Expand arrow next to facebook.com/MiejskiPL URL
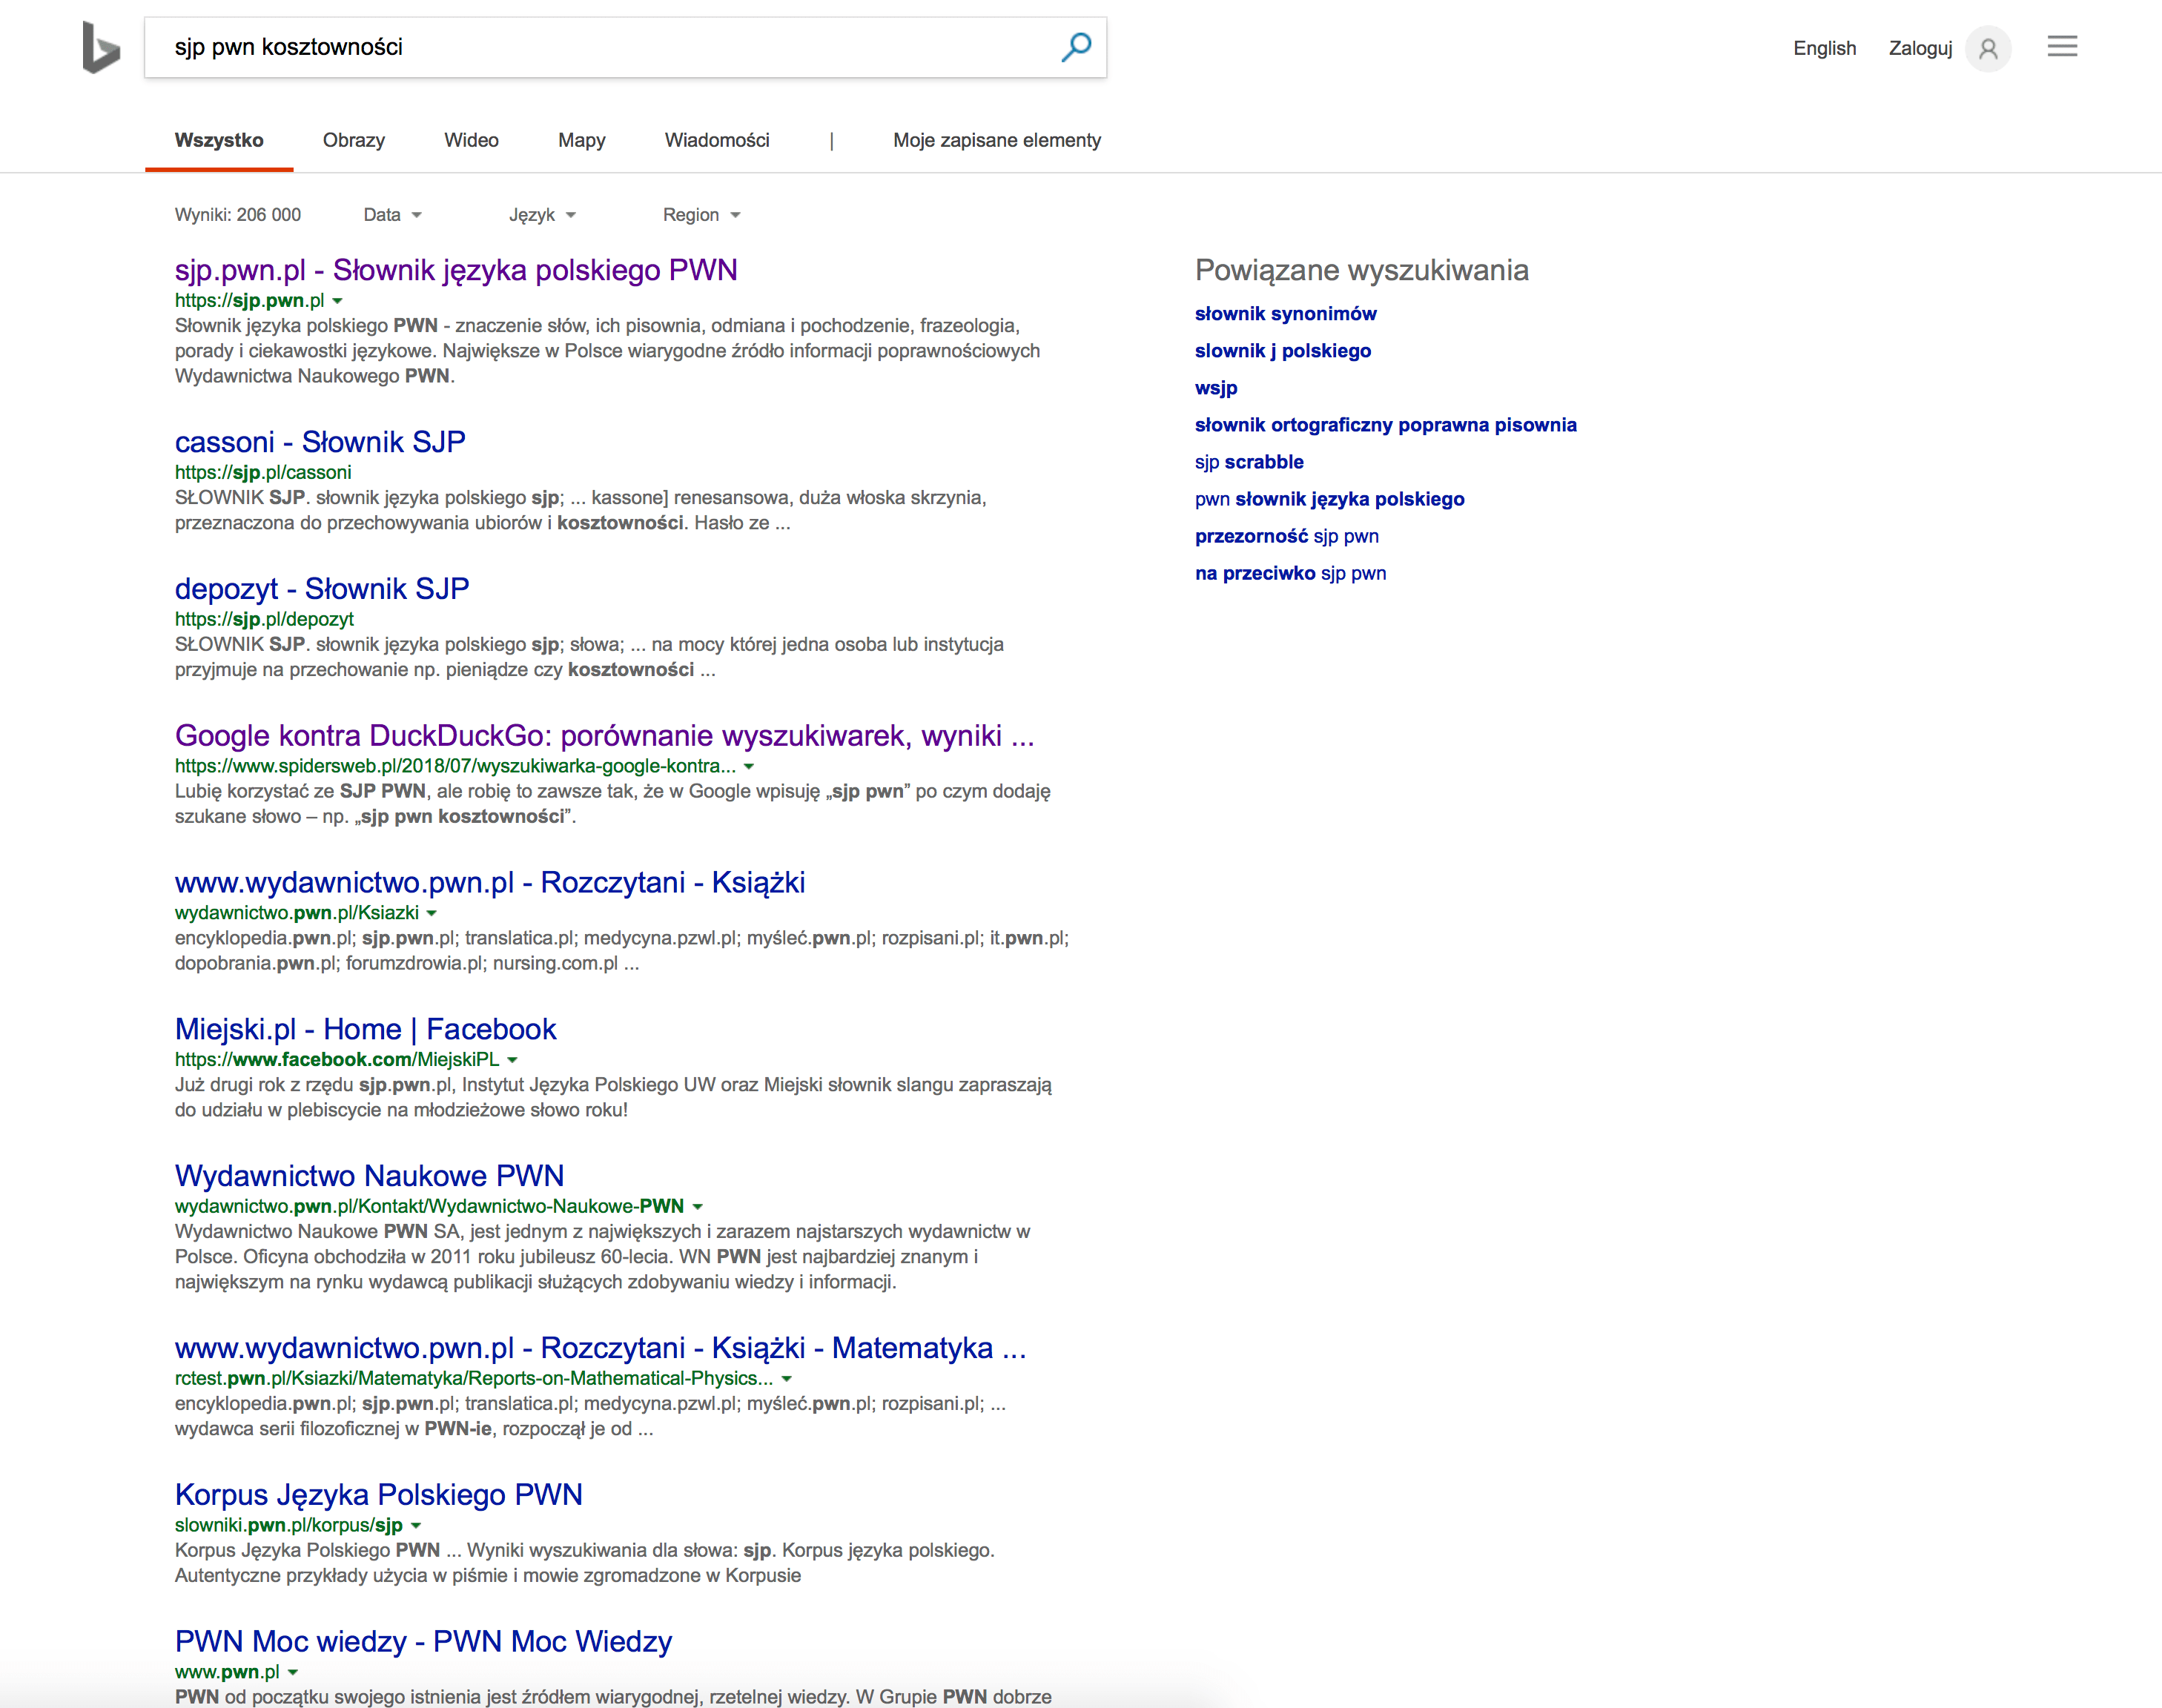2162x1708 pixels. [512, 1060]
